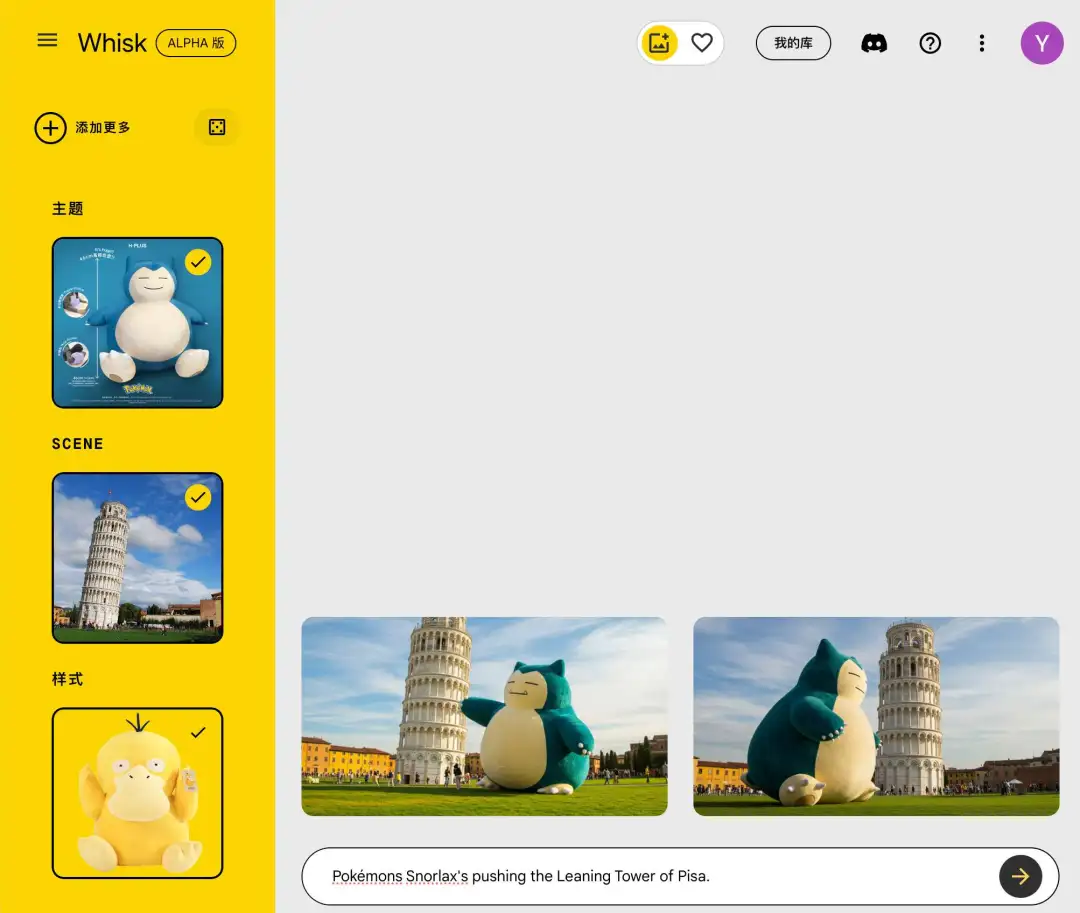Image resolution: width=1080 pixels, height=913 pixels.
Task: Show favorites with the heart icon
Action: click(x=702, y=43)
